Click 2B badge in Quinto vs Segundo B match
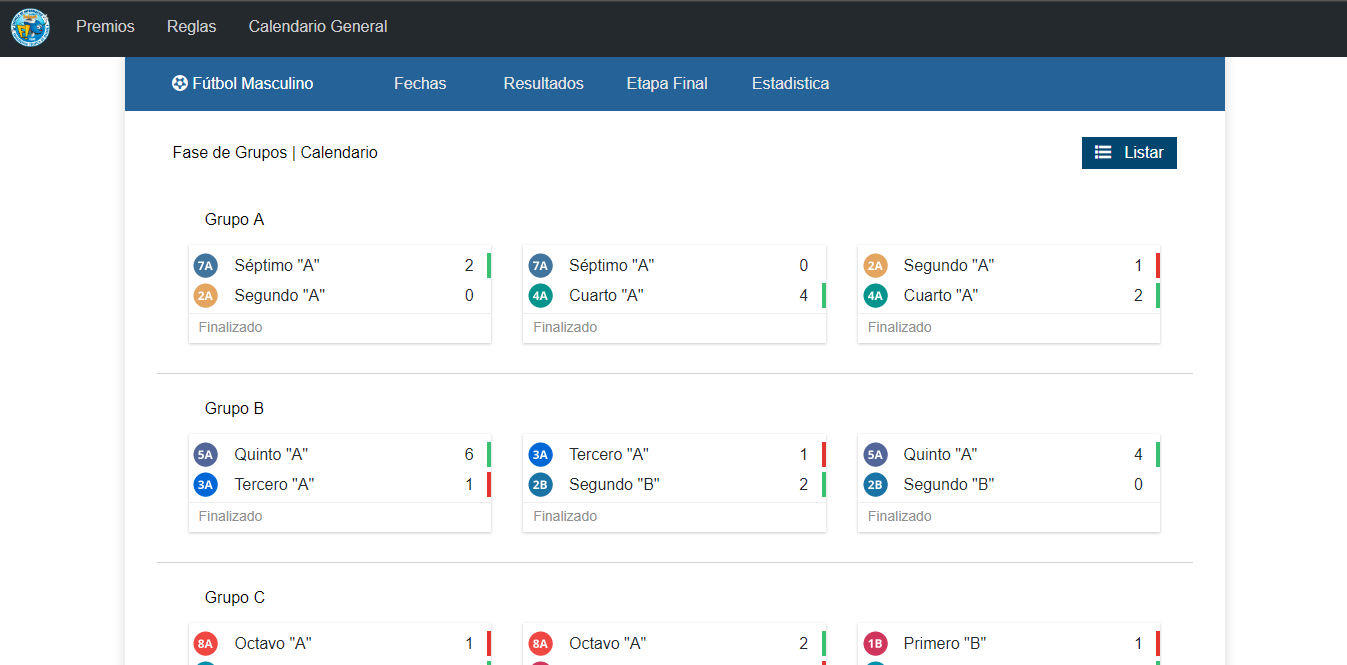Viewport: 1347px width, 665px height. [875, 485]
